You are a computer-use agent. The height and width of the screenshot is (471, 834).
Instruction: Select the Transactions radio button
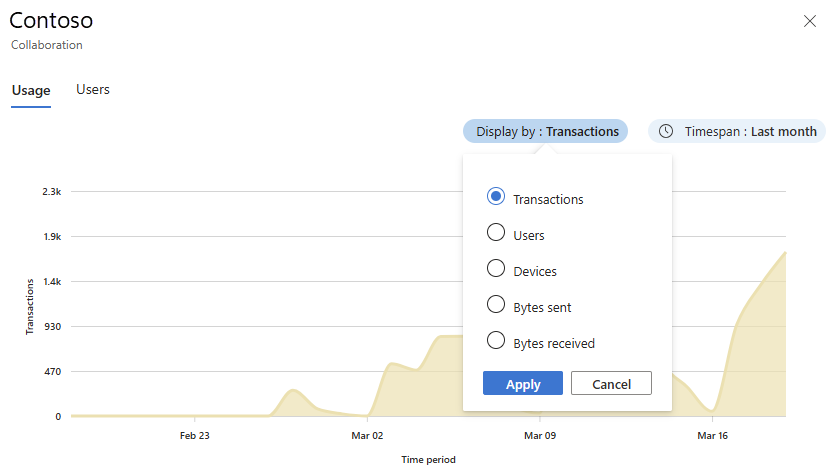point(495,197)
